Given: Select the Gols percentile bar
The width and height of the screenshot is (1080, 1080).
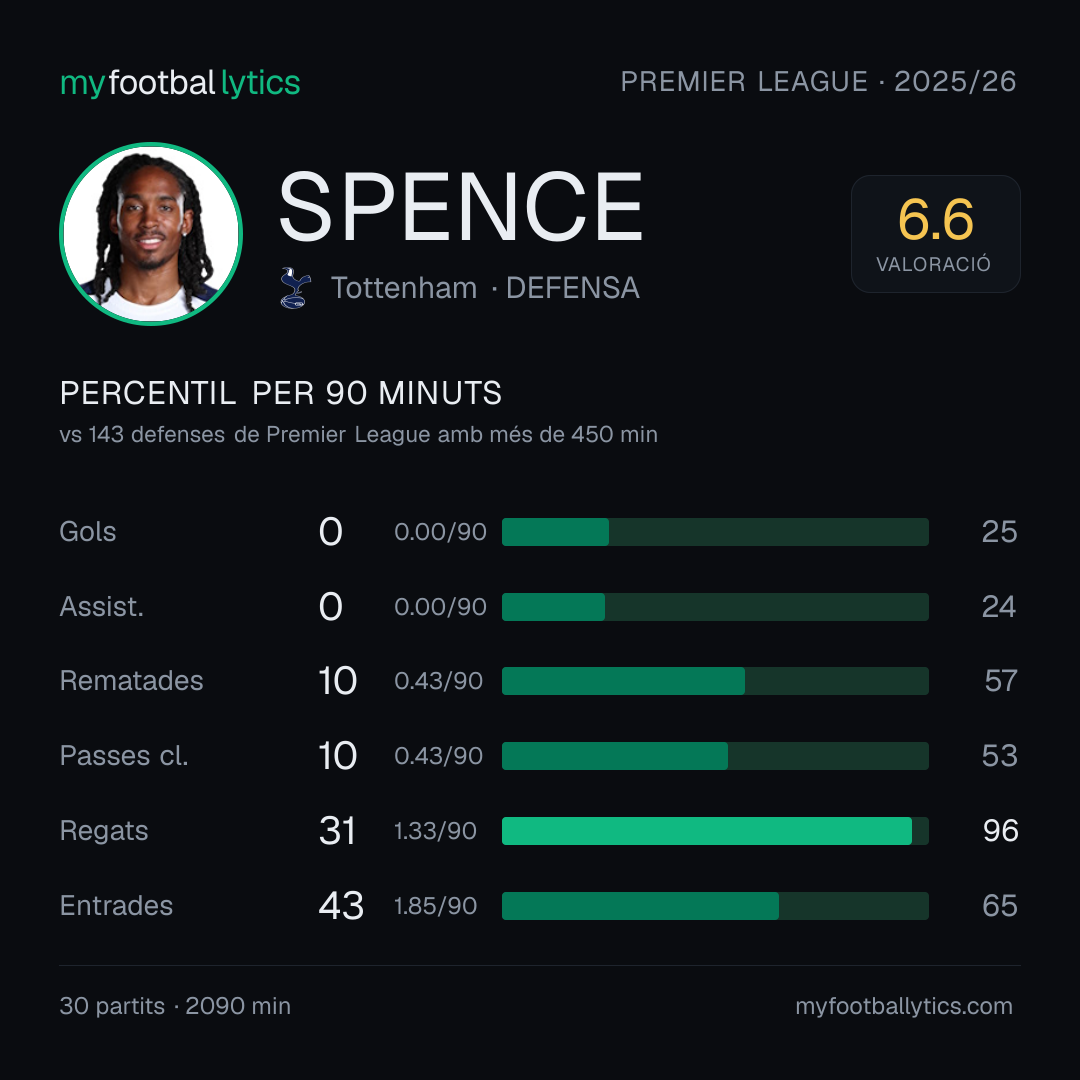Looking at the screenshot, I should (715, 532).
